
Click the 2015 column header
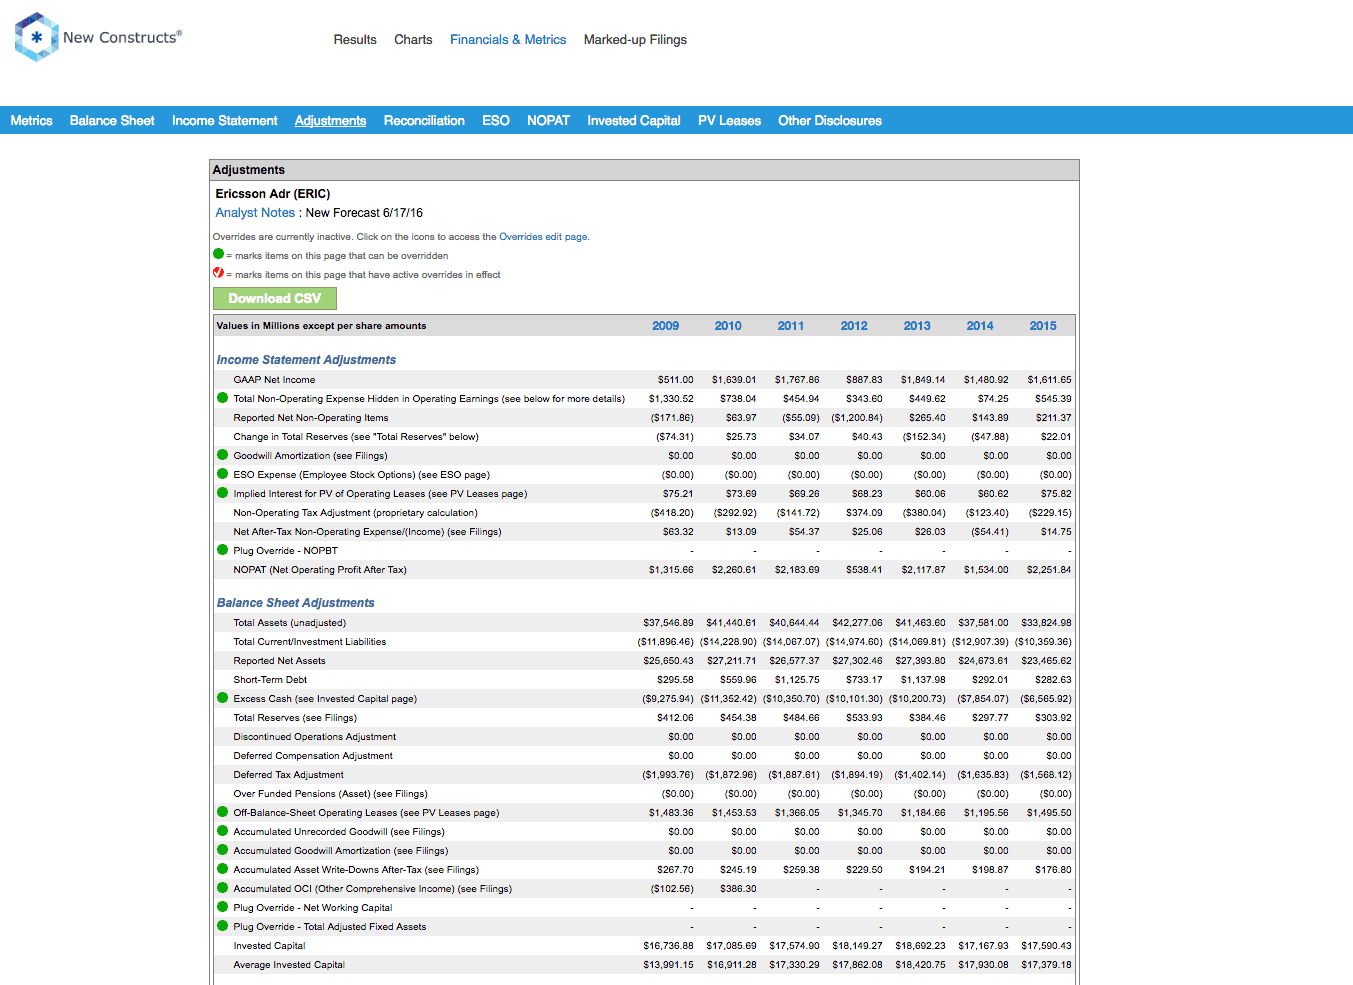[x=1043, y=326]
